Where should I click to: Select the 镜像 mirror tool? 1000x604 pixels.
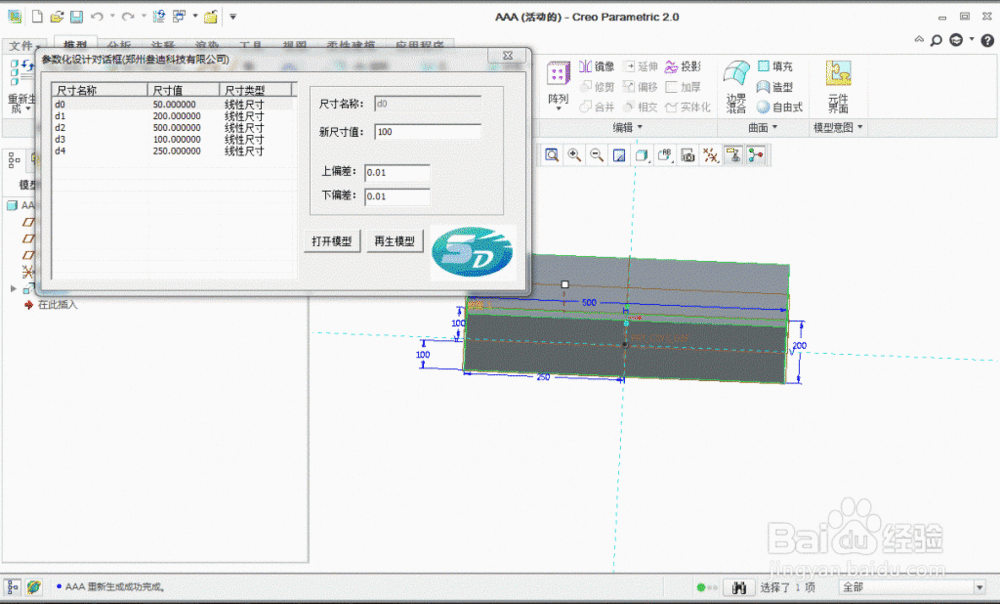(x=596, y=66)
